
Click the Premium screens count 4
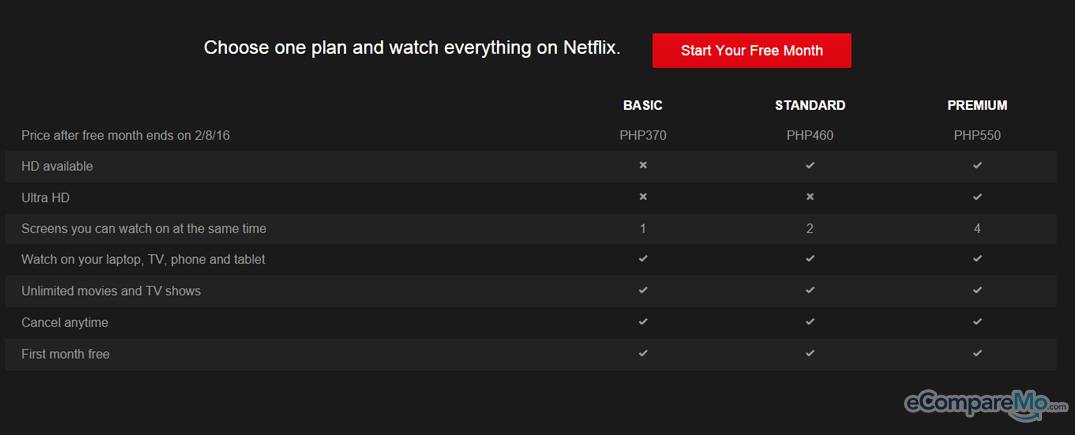(x=977, y=228)
